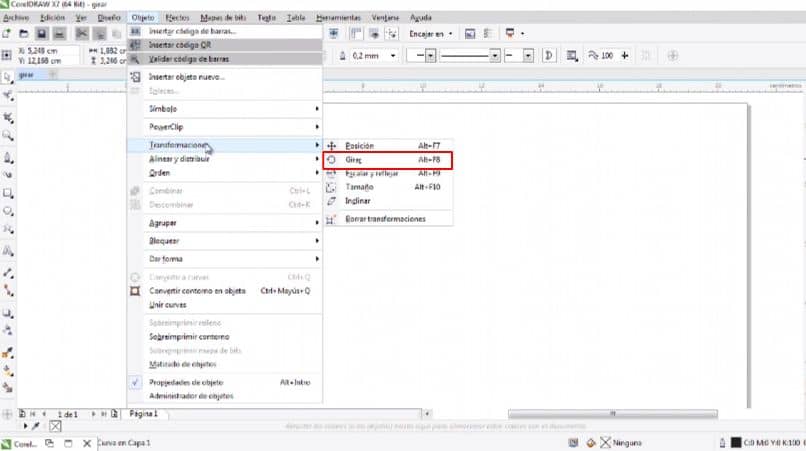Select the Rectangle tool in the toolbox

(7, 194)
